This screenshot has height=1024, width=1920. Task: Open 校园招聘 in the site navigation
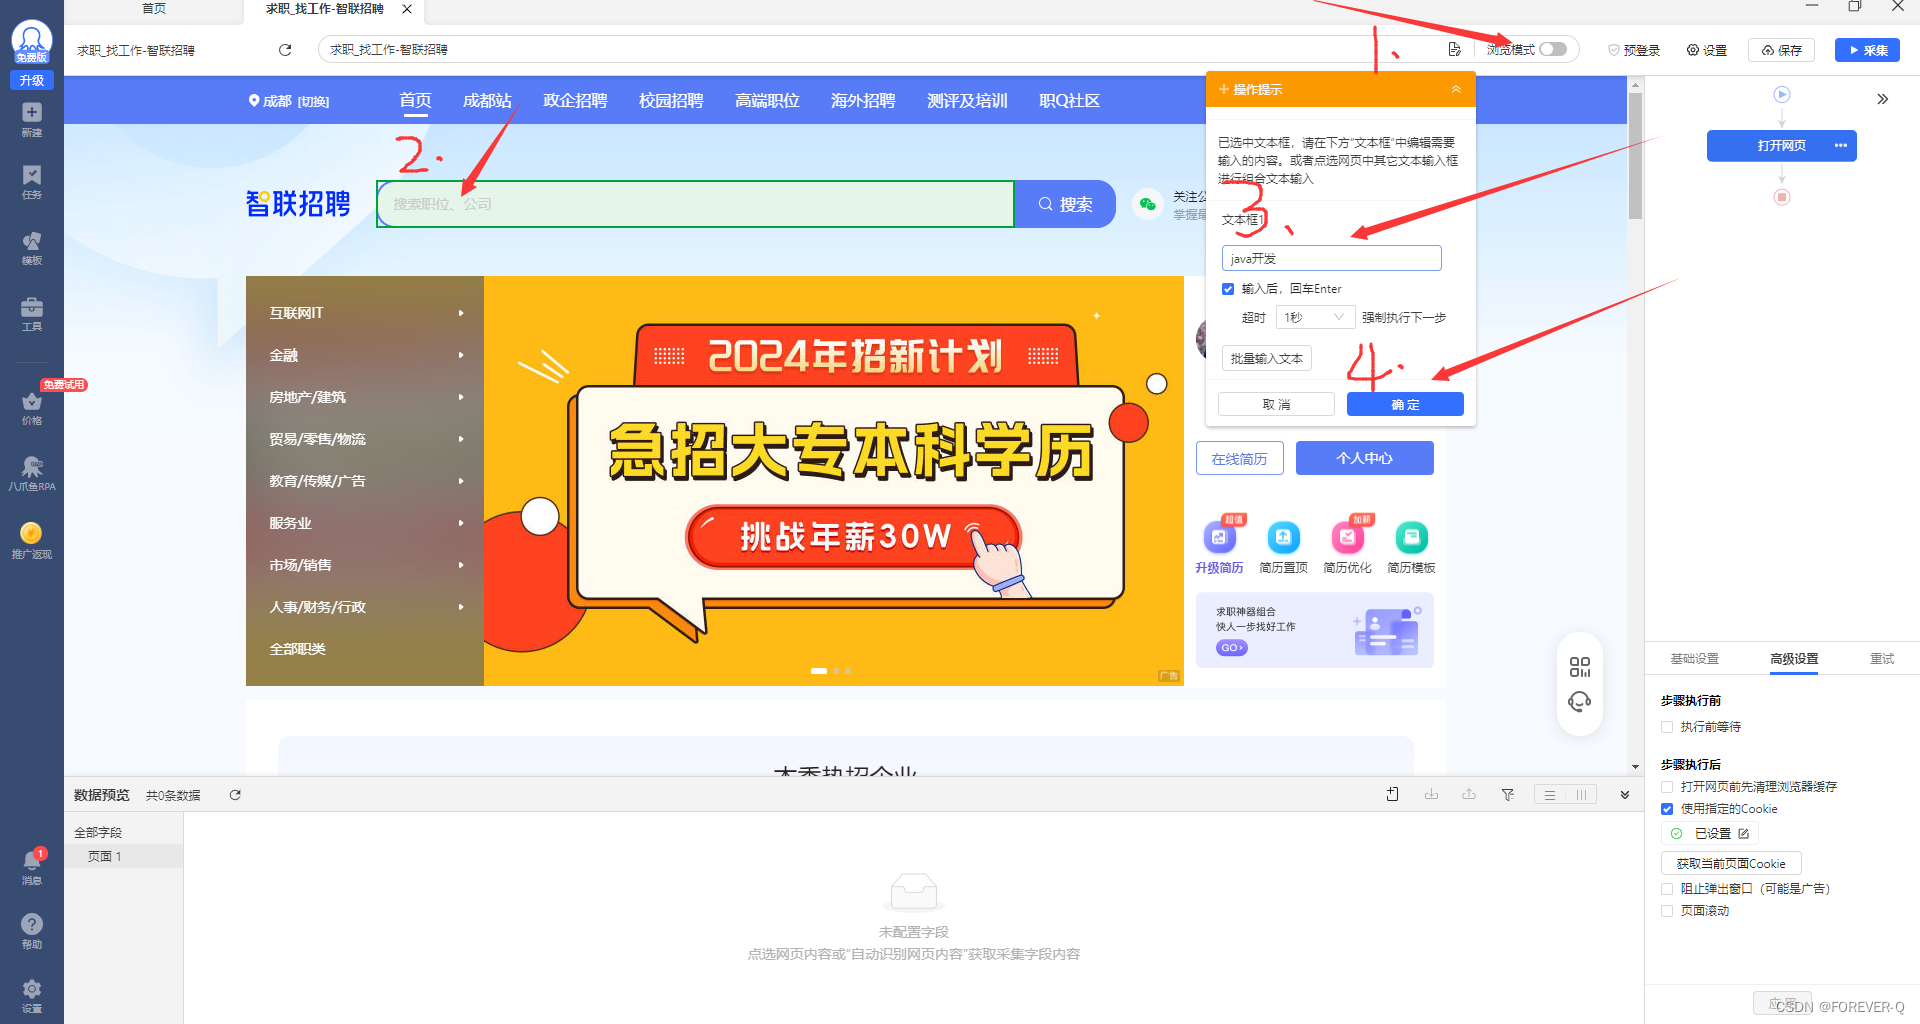[671, 101]
